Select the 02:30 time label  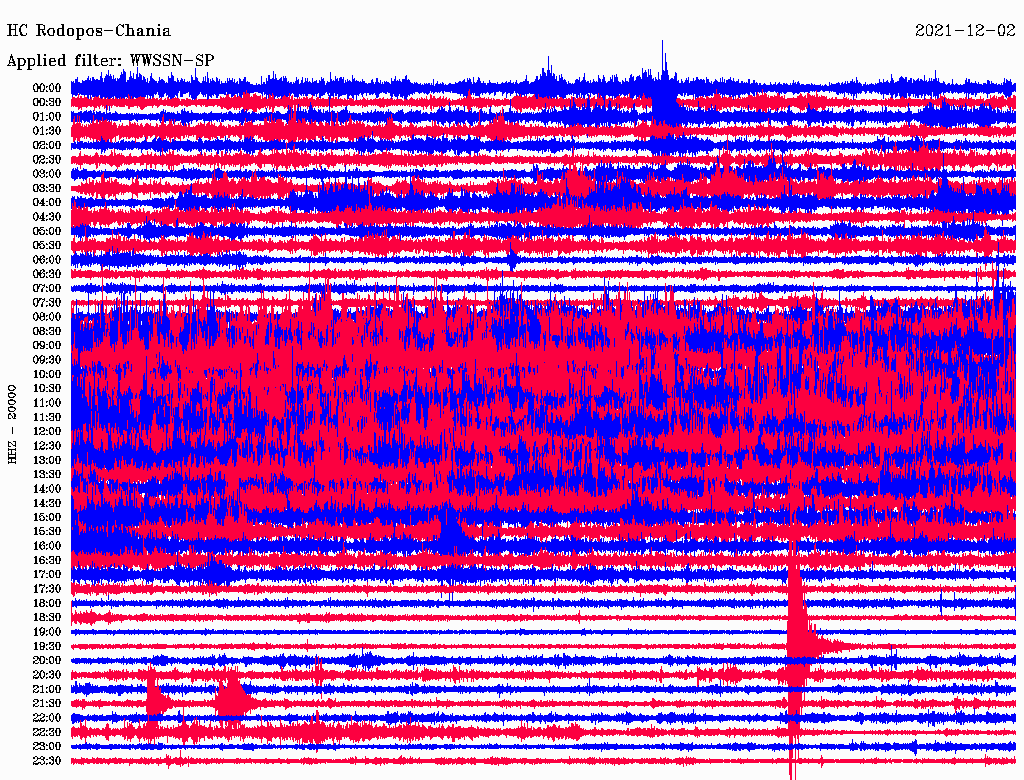pos(46,159)
